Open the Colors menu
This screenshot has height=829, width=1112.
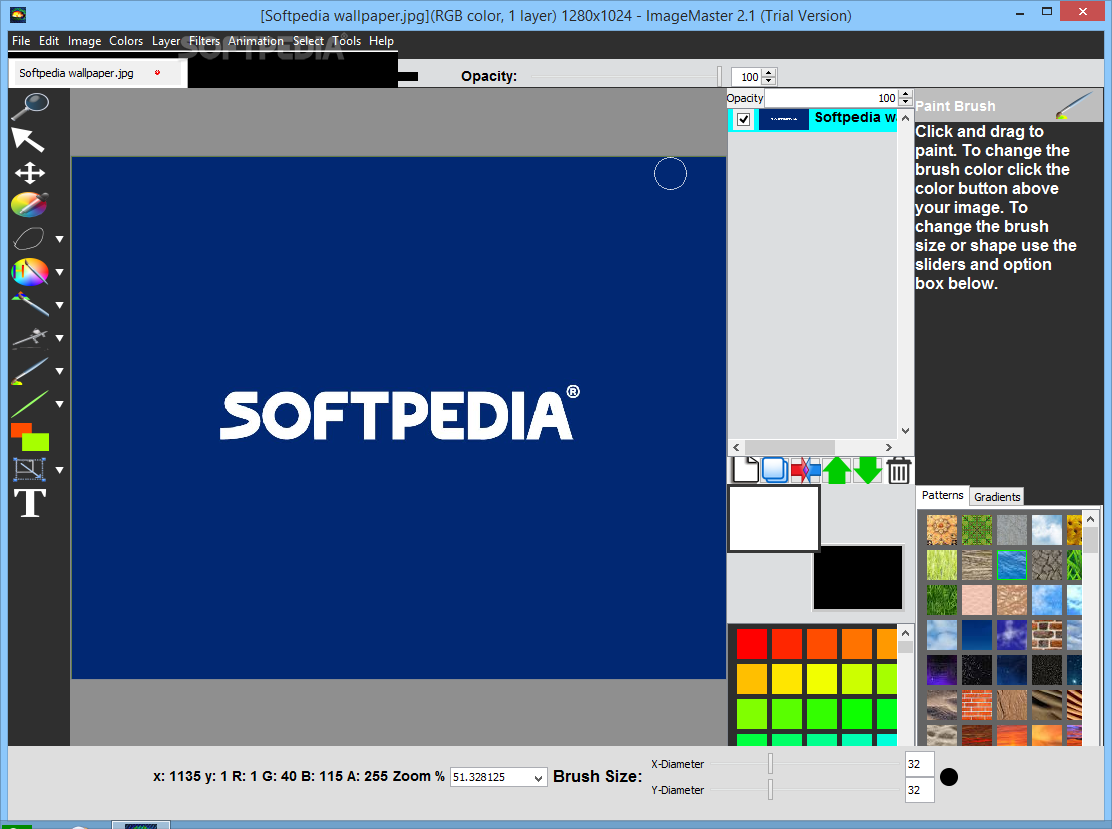[126, 41]
